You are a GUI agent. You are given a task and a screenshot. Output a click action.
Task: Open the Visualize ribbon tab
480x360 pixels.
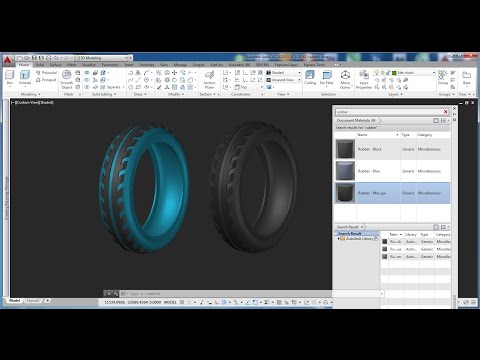[89, 65]
